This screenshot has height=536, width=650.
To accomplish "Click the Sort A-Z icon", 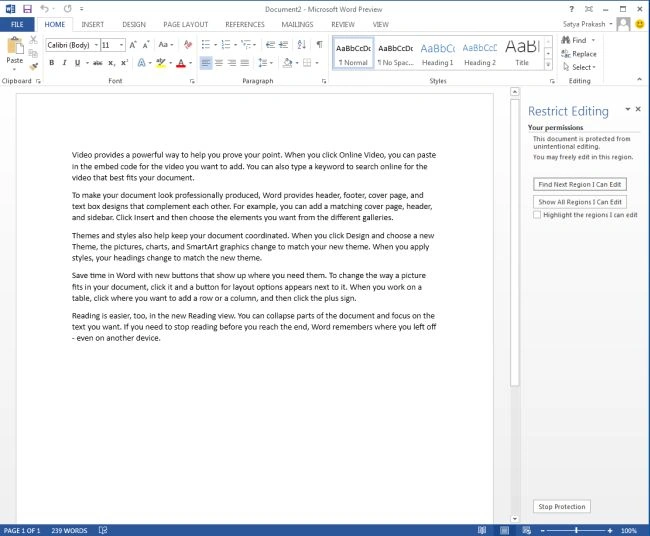I will [x=302, y=44].
